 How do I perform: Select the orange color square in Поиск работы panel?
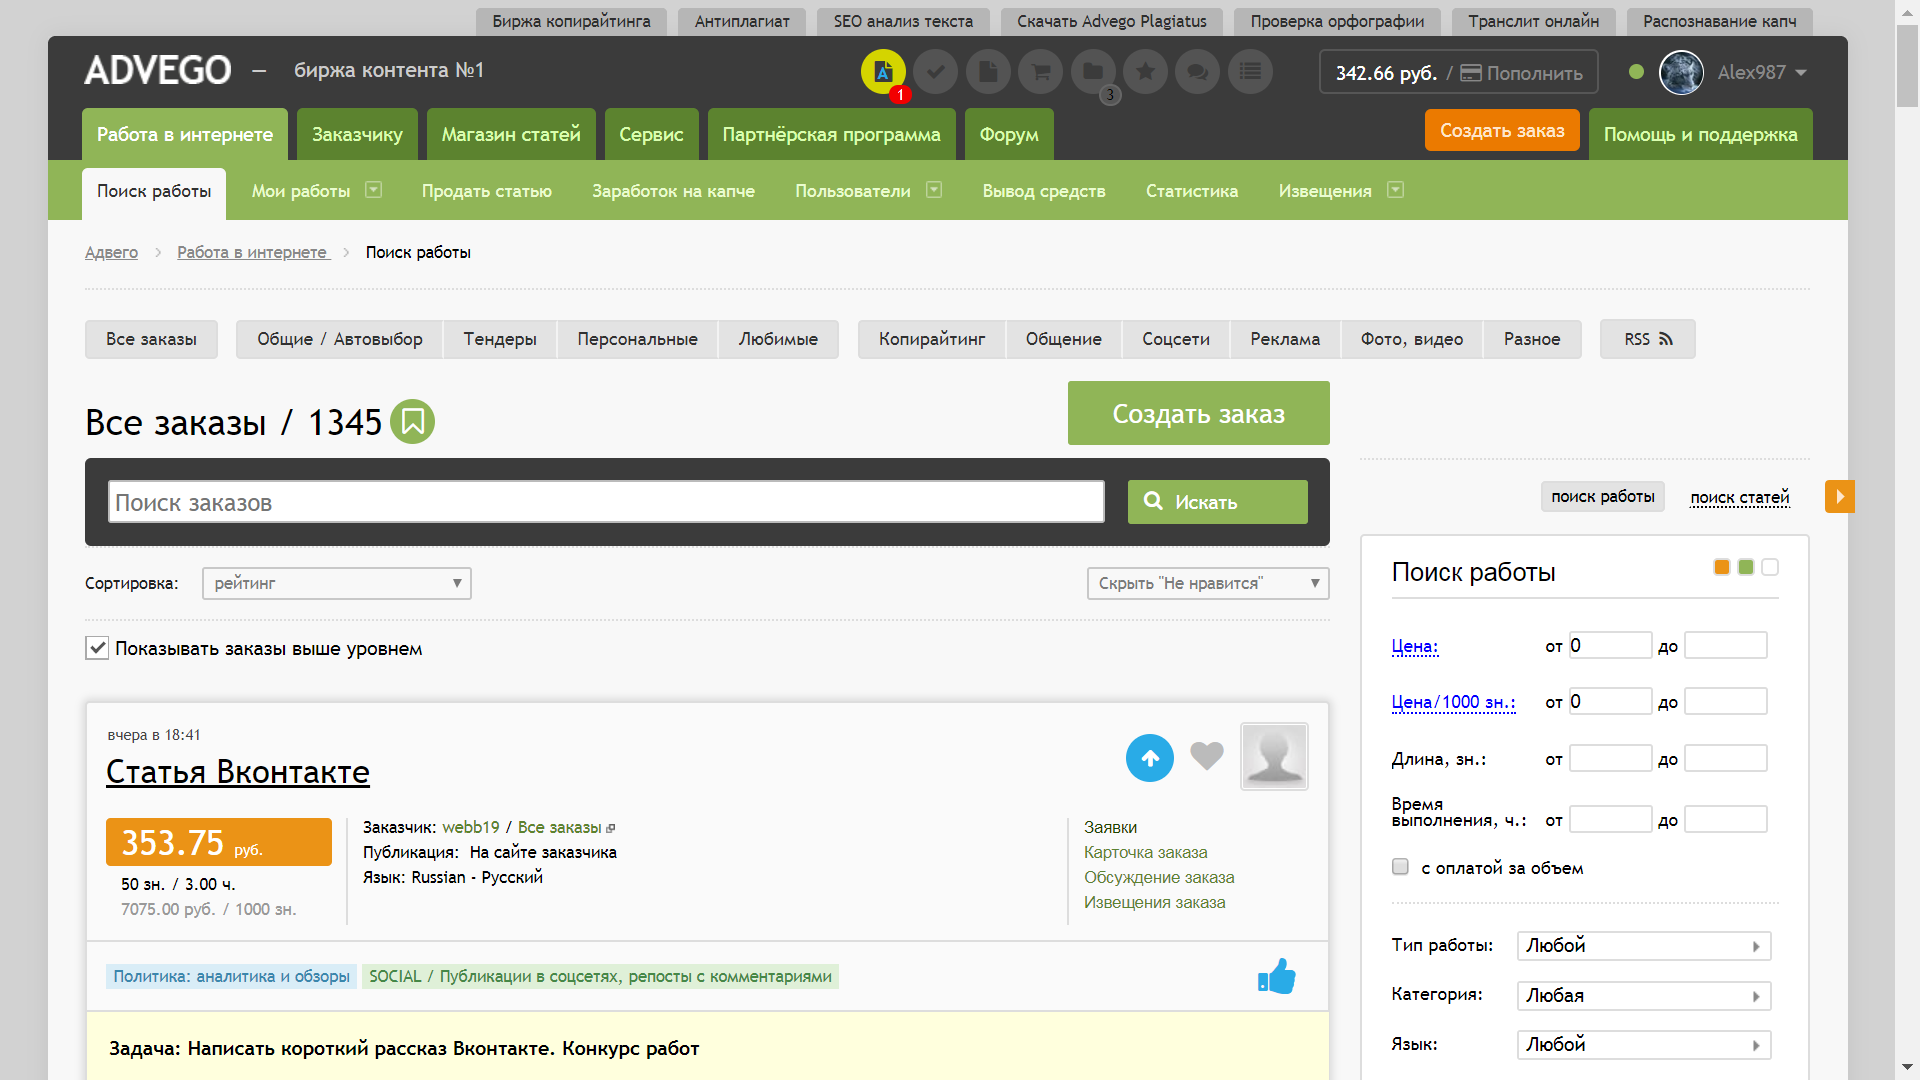[1722, 567]
